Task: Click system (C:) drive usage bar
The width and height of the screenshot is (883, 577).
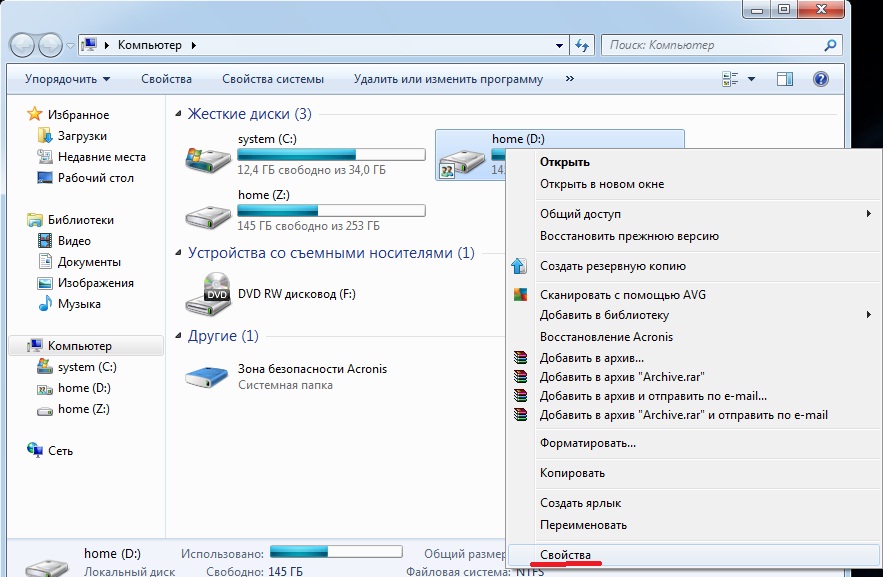Action: click(x=331, y=154)
